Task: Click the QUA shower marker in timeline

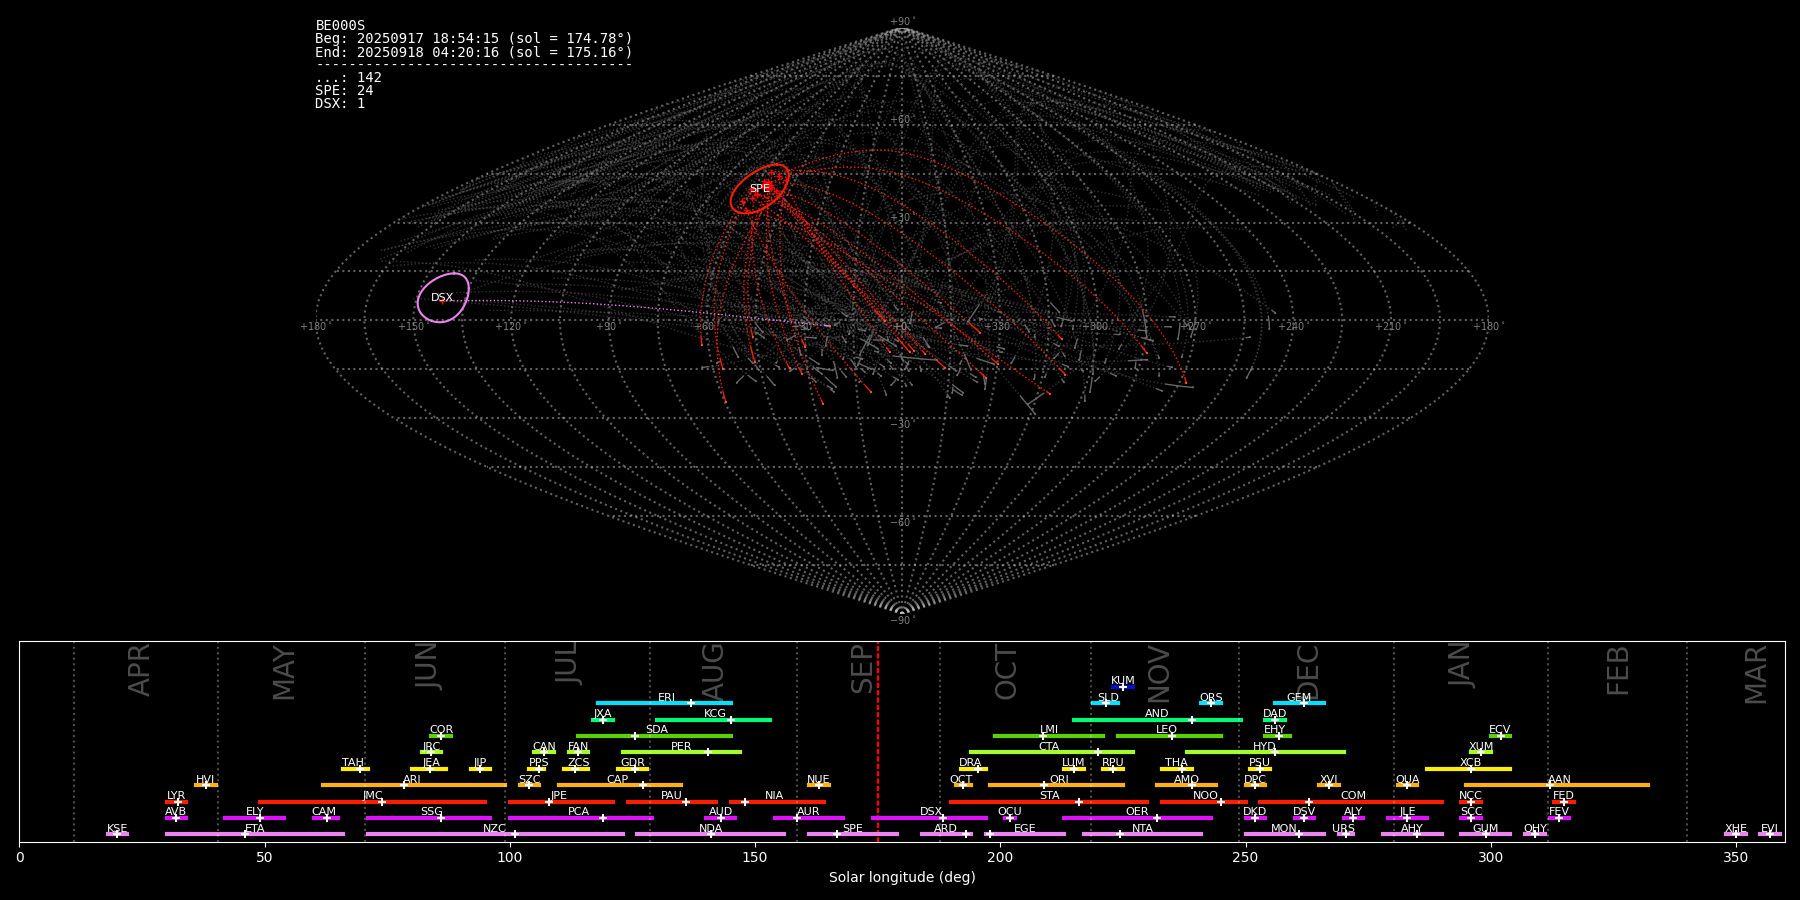Action: tap(1407, 785)
